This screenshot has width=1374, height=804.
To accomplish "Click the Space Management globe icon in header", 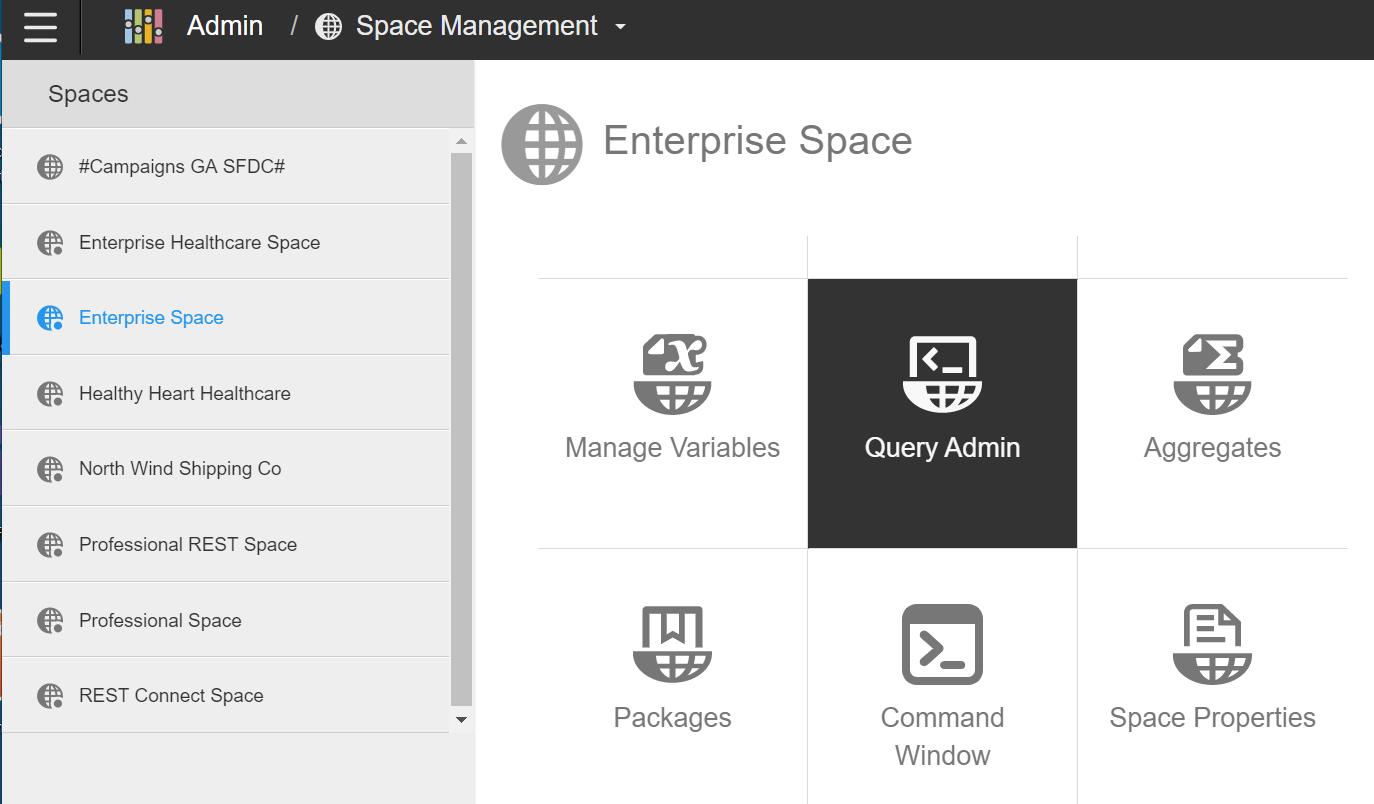I will coord(329,27).
